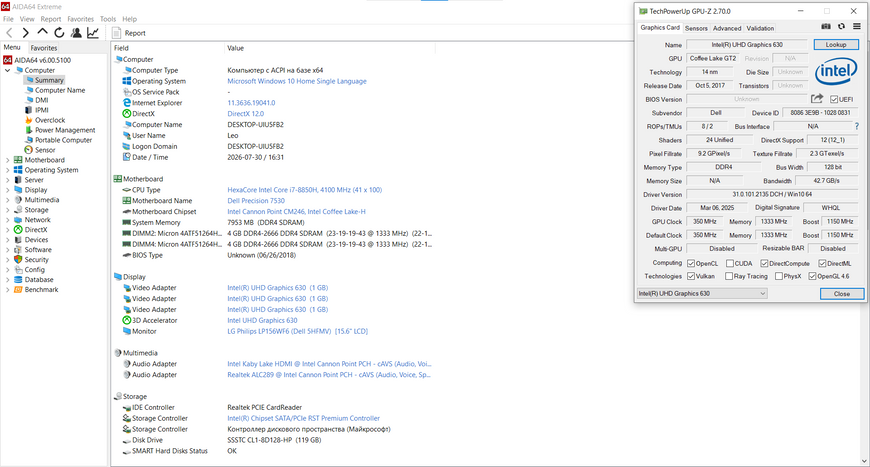Go forward with AIDA64 toolbar forward arrow
The width and height of the screenshot is (870, 467).
(x=26, y=33)
